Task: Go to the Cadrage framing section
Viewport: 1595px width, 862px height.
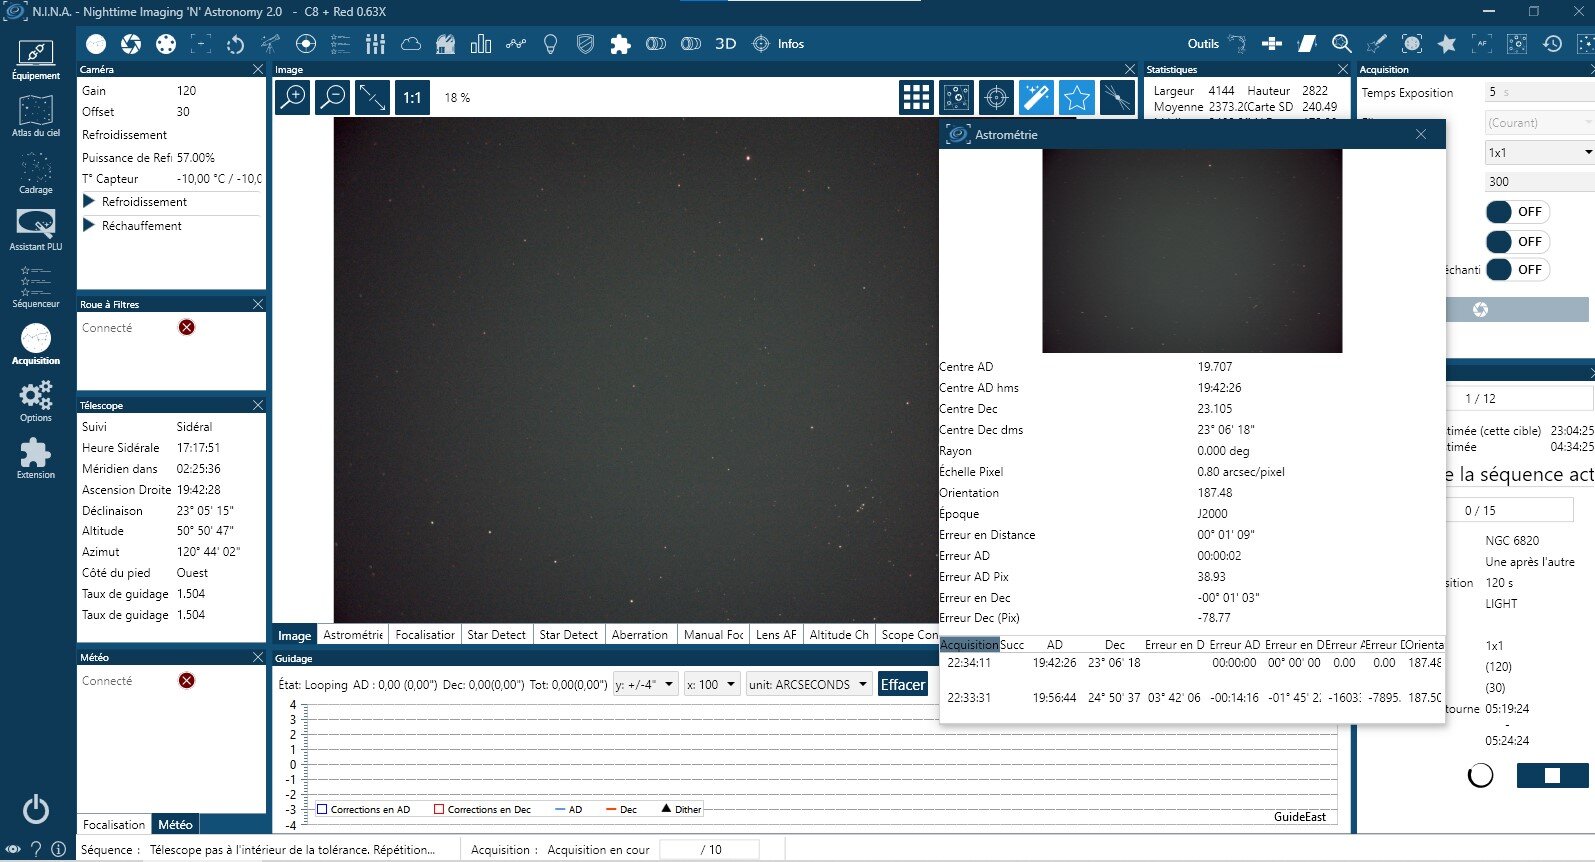Action: pyautogui.click(x=36, y=173)
